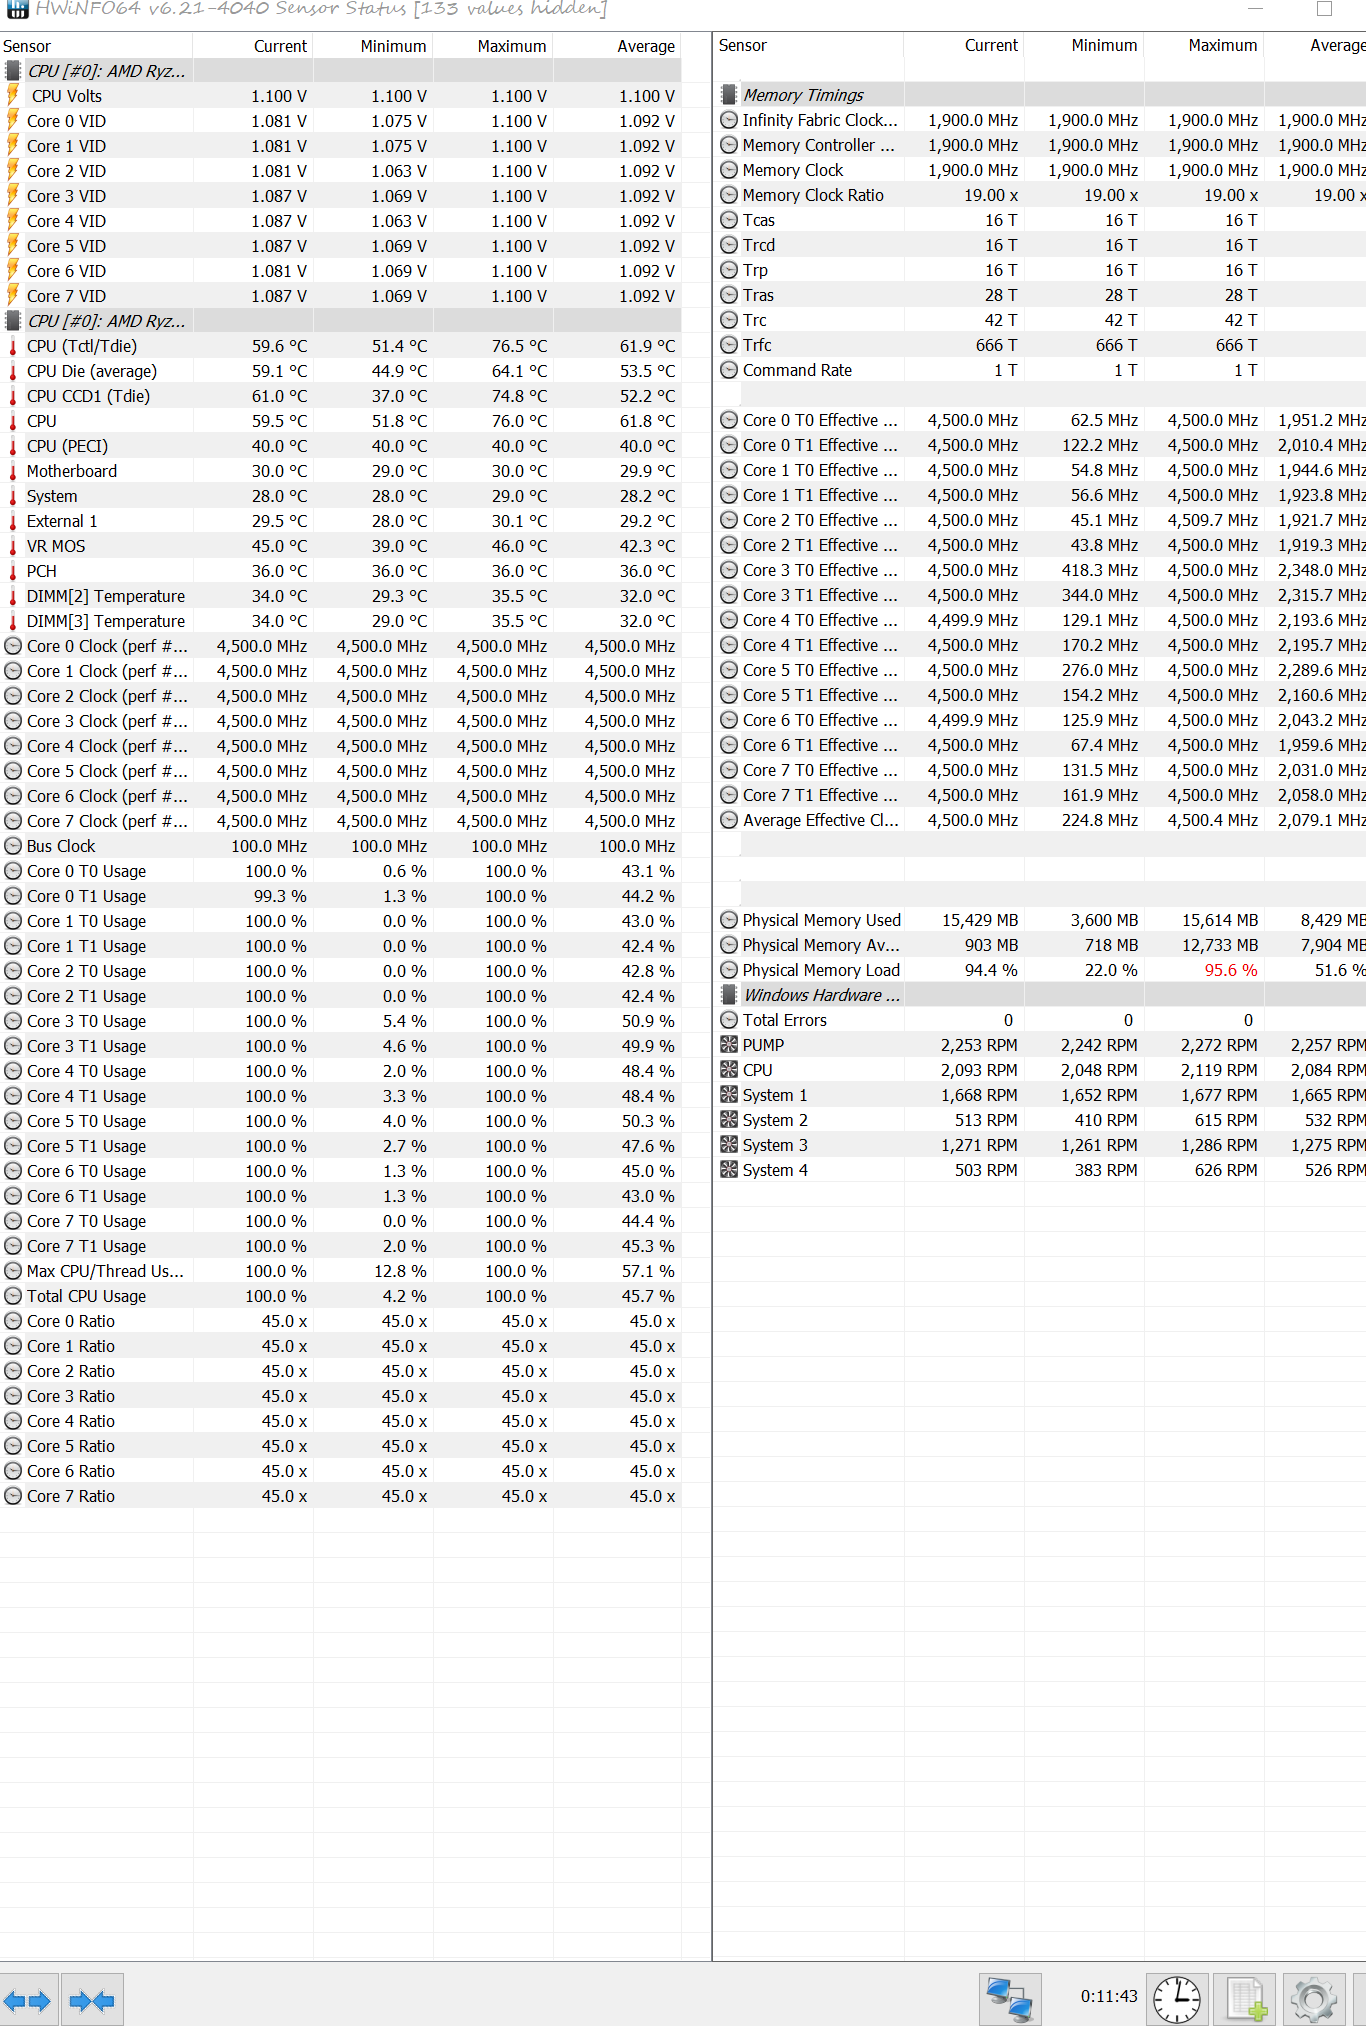Image resolution: width=1366 pixels, height=2026 pixels.
Task: Select the Max CPU/Thread Usage row
Action: pos(340,1271)
